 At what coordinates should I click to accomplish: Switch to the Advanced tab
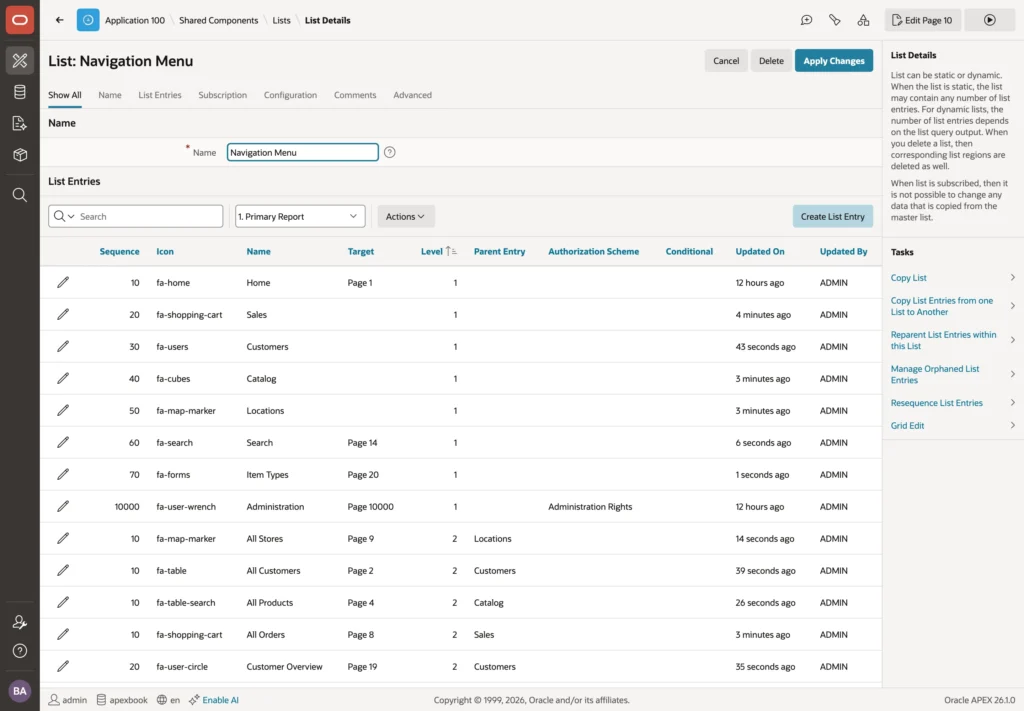coord(412,95)
